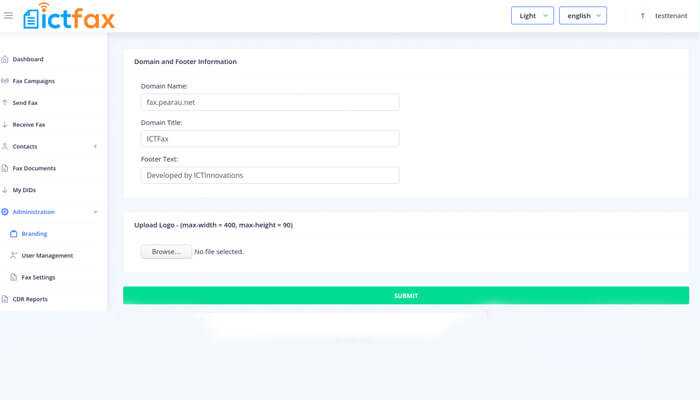This screenshot has height=400, width=700.
Task: Click the Fax Campaigns sidebar icon
Action: 5,81
